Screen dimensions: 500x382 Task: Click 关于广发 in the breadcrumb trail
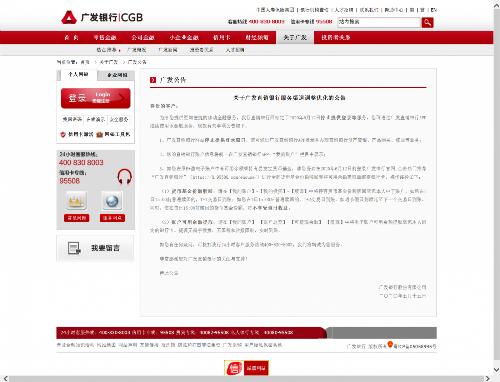(x=109, y=62)
